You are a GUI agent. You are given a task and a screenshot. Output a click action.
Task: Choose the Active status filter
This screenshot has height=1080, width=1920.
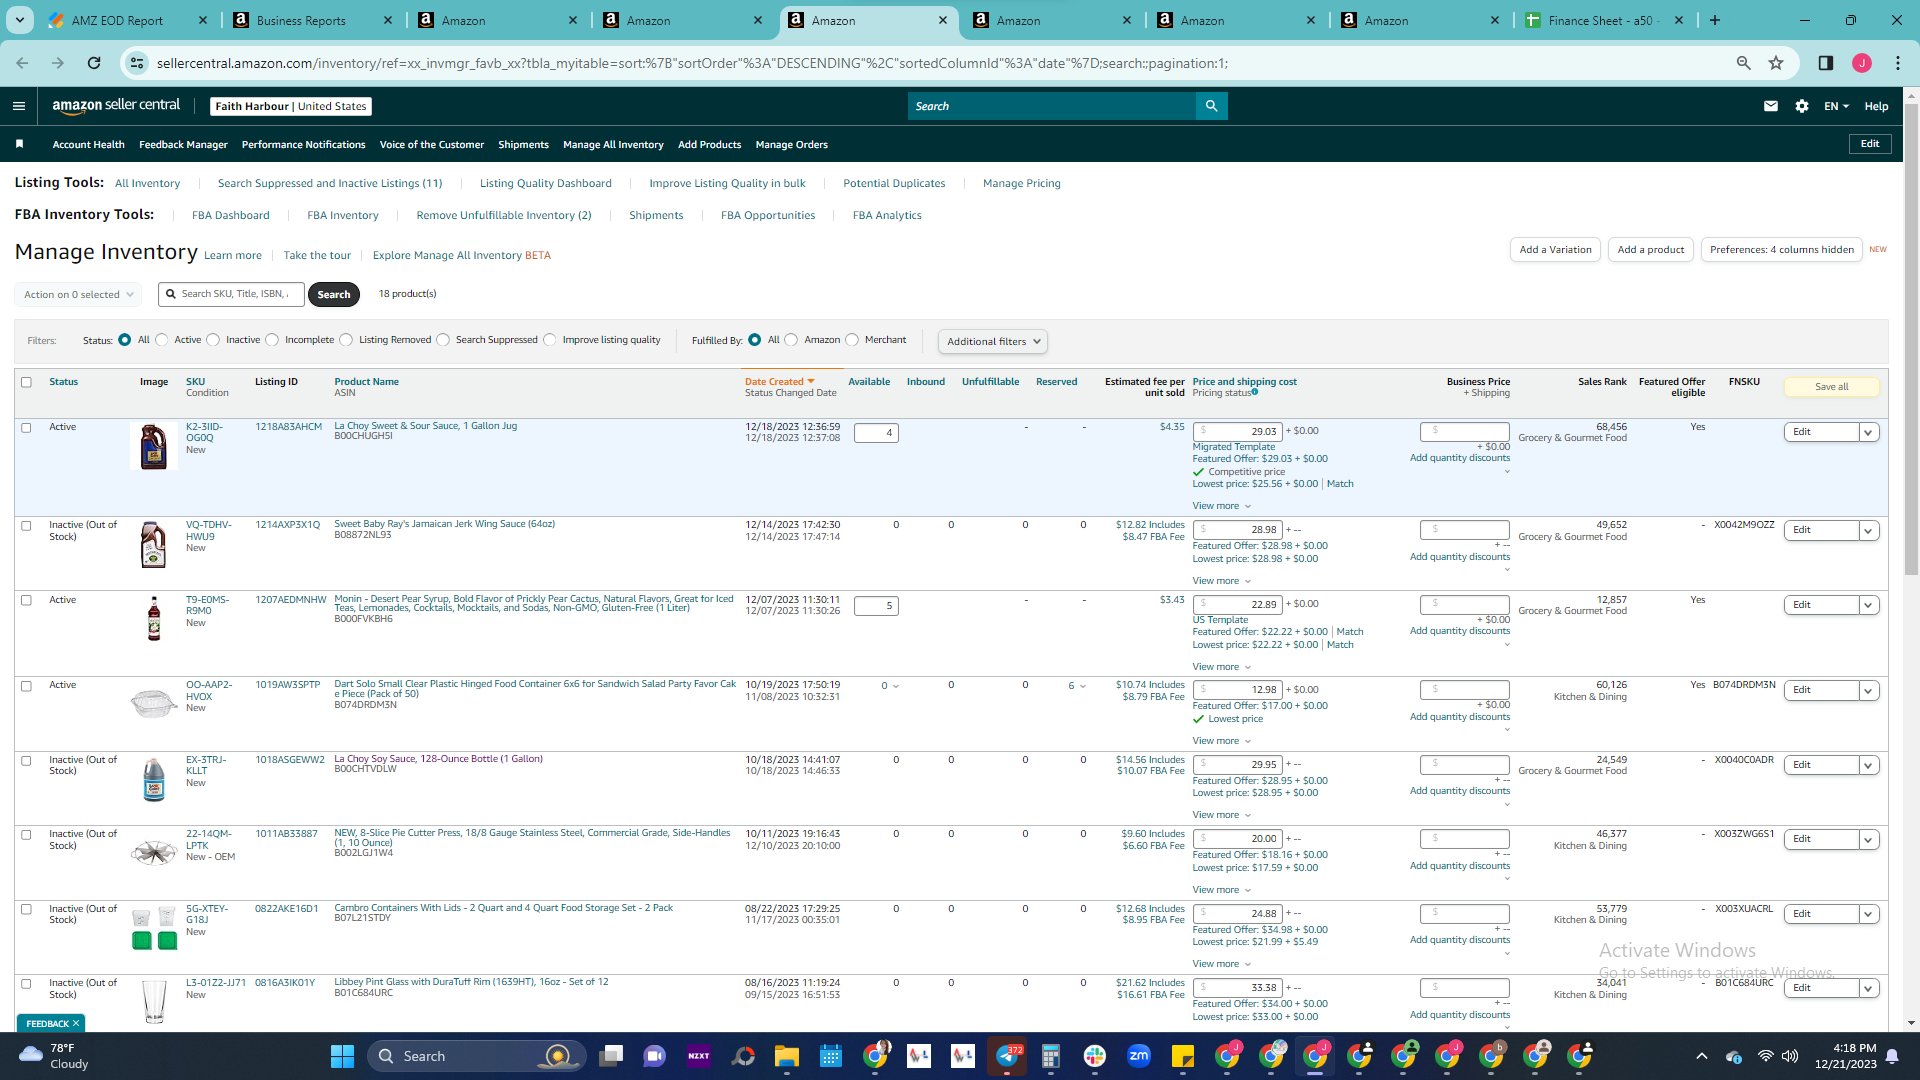point(162,340)
